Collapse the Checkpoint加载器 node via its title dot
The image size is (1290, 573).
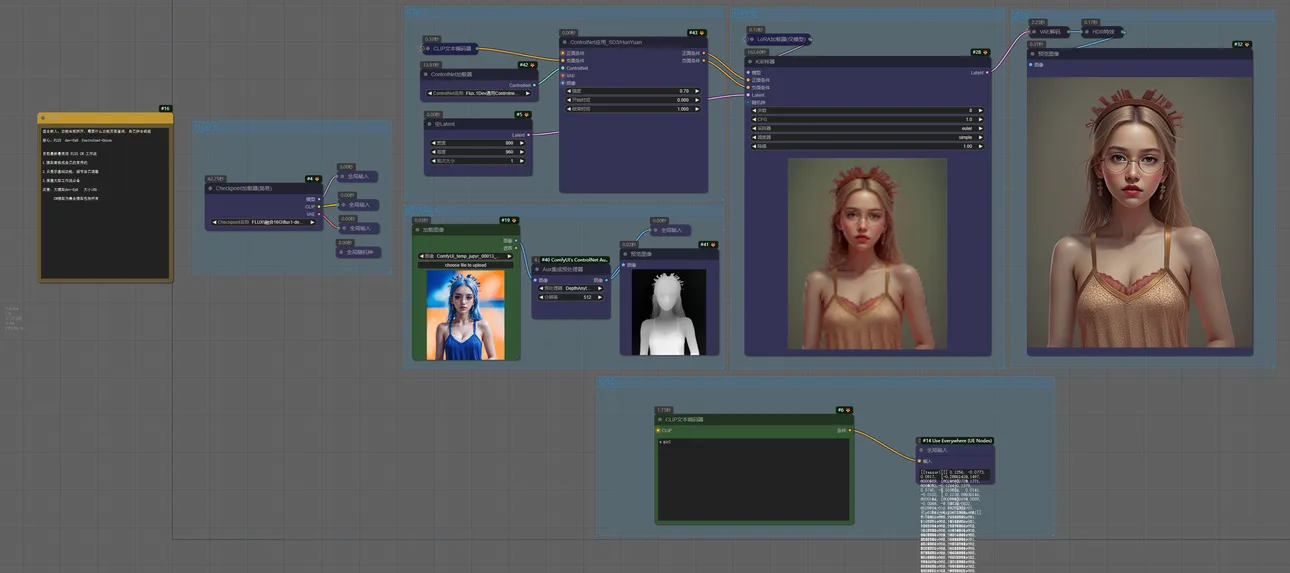coord(210,188)
